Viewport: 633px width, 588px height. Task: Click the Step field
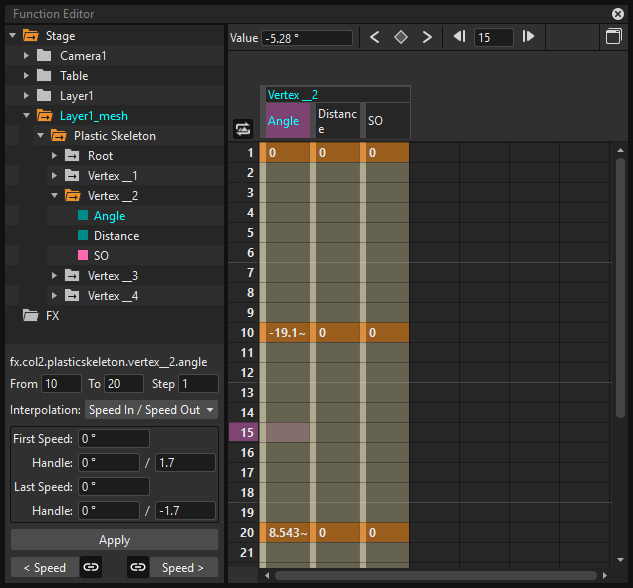click(198, 383)
